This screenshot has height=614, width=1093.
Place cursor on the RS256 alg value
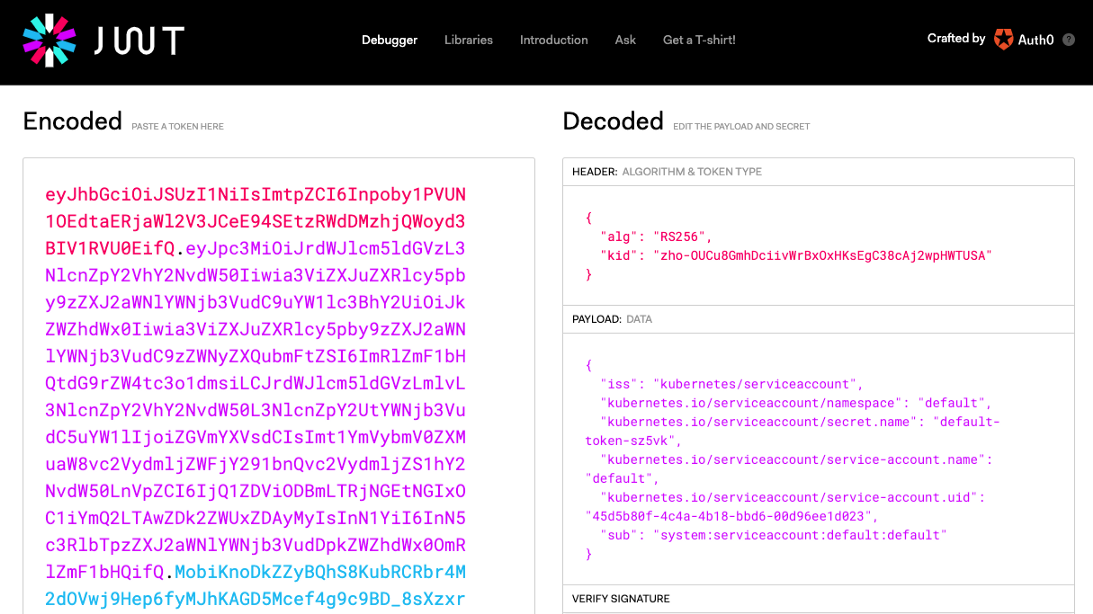click(x=682, y=237)
